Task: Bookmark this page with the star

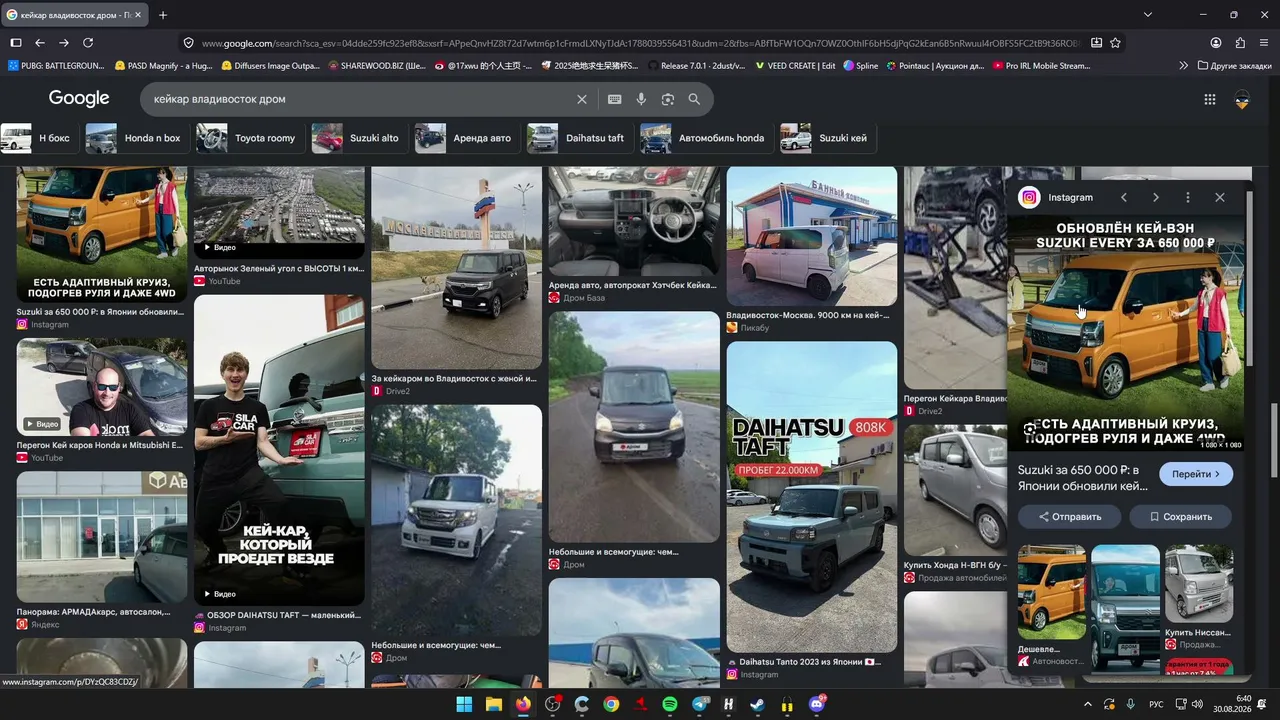Action: coord(1115,43)
